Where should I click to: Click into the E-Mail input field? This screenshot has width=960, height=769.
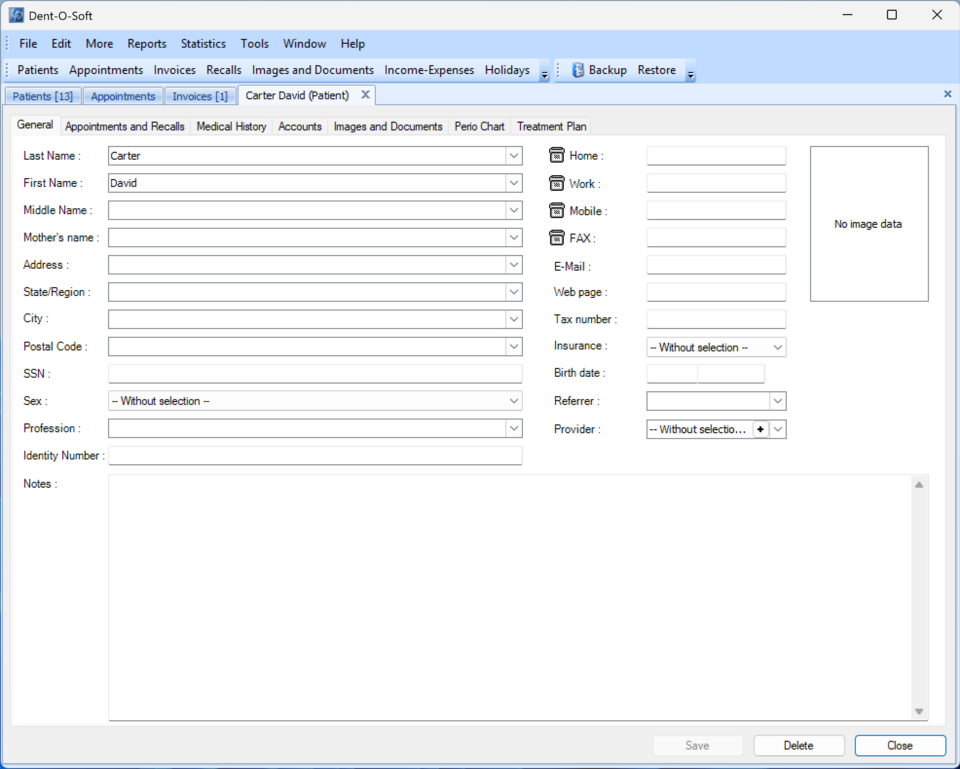[x=716, y=266]
